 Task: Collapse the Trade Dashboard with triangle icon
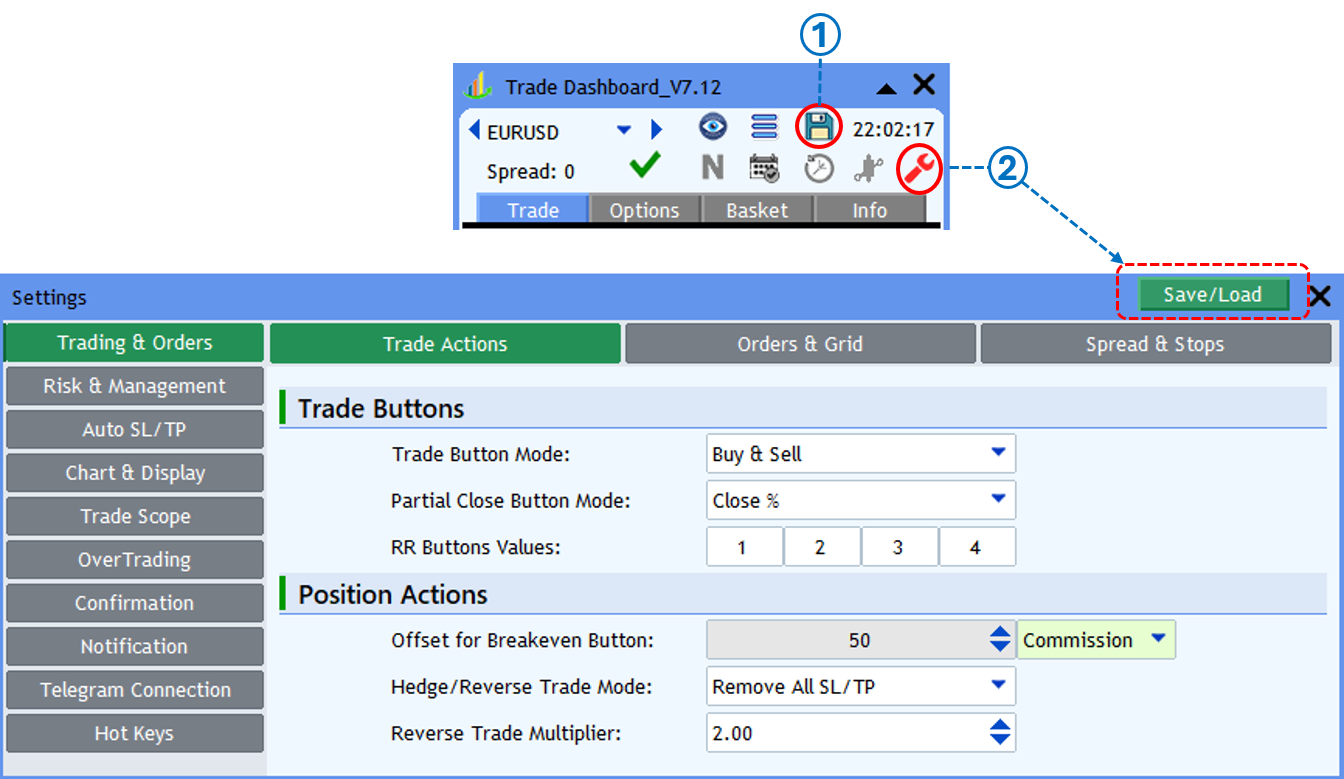pyautogui.click(x=886, y=89)
